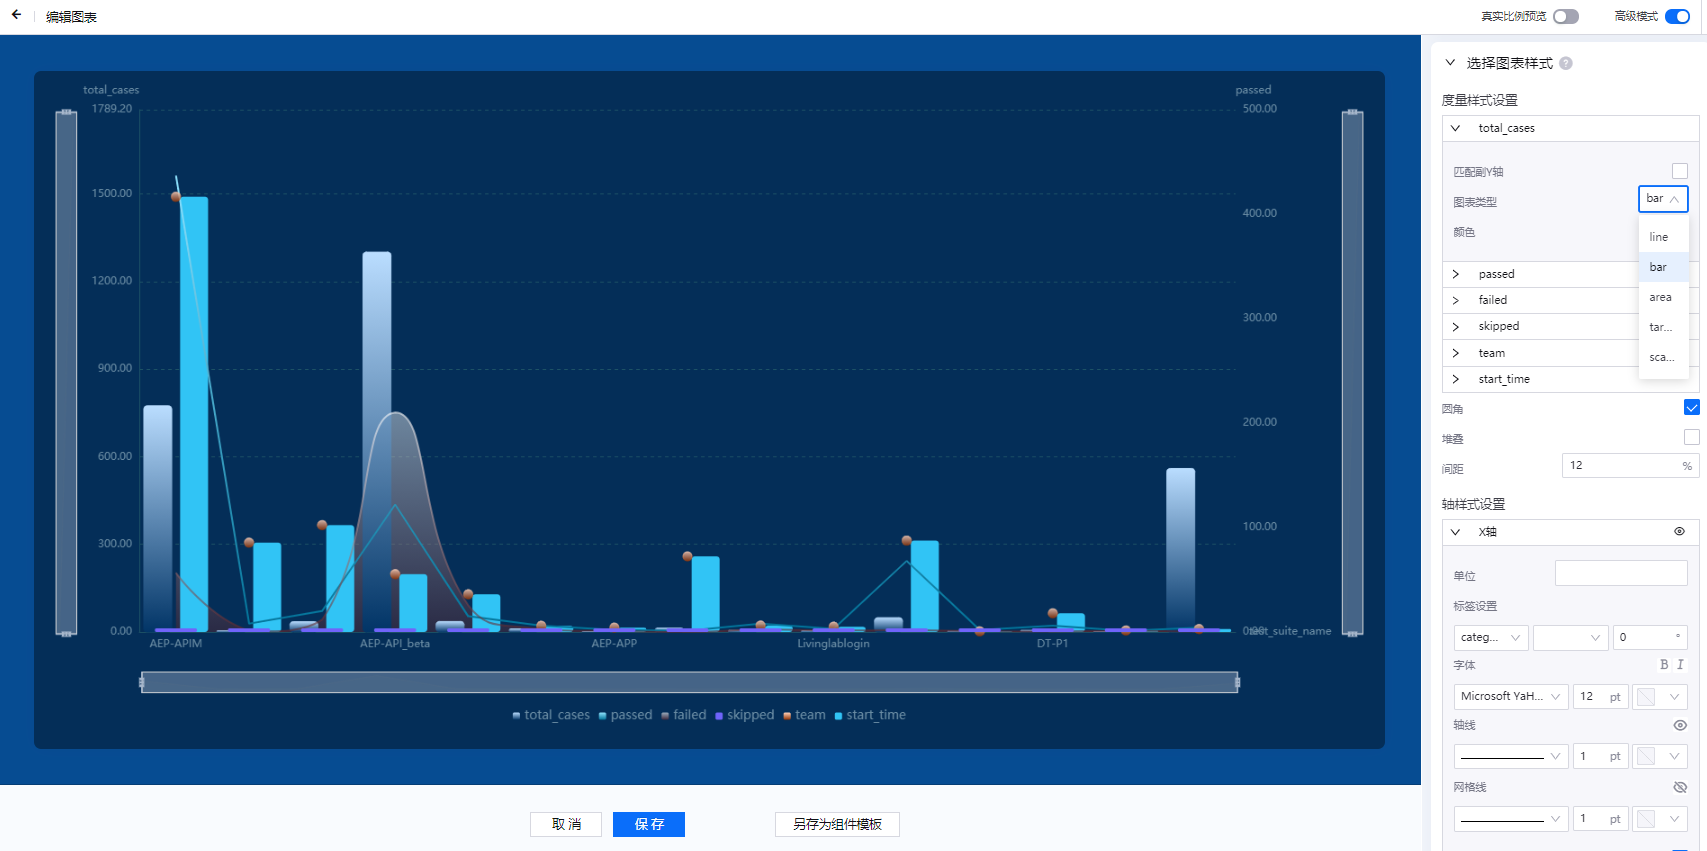Click the DT-P1 axis label
Viewport: 1707px width, 851px height.
point(1052,643)
